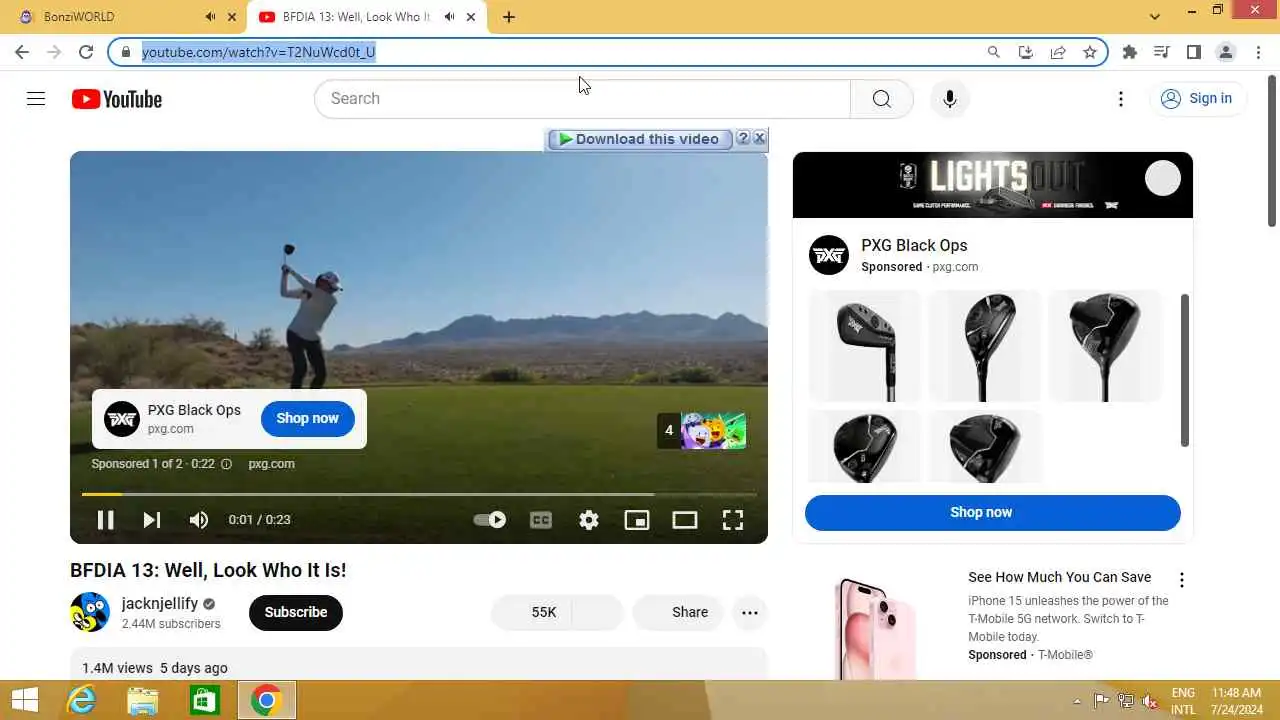The image size is (1280, 720).
Task: Subscribe to jacknjellify channel
Action: [296, 612]
